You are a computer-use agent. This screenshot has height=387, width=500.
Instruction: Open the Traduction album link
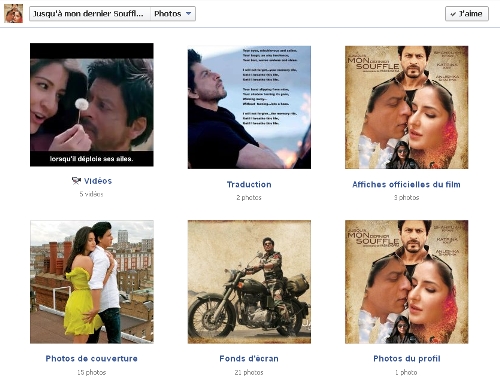[x=249, y=184]
